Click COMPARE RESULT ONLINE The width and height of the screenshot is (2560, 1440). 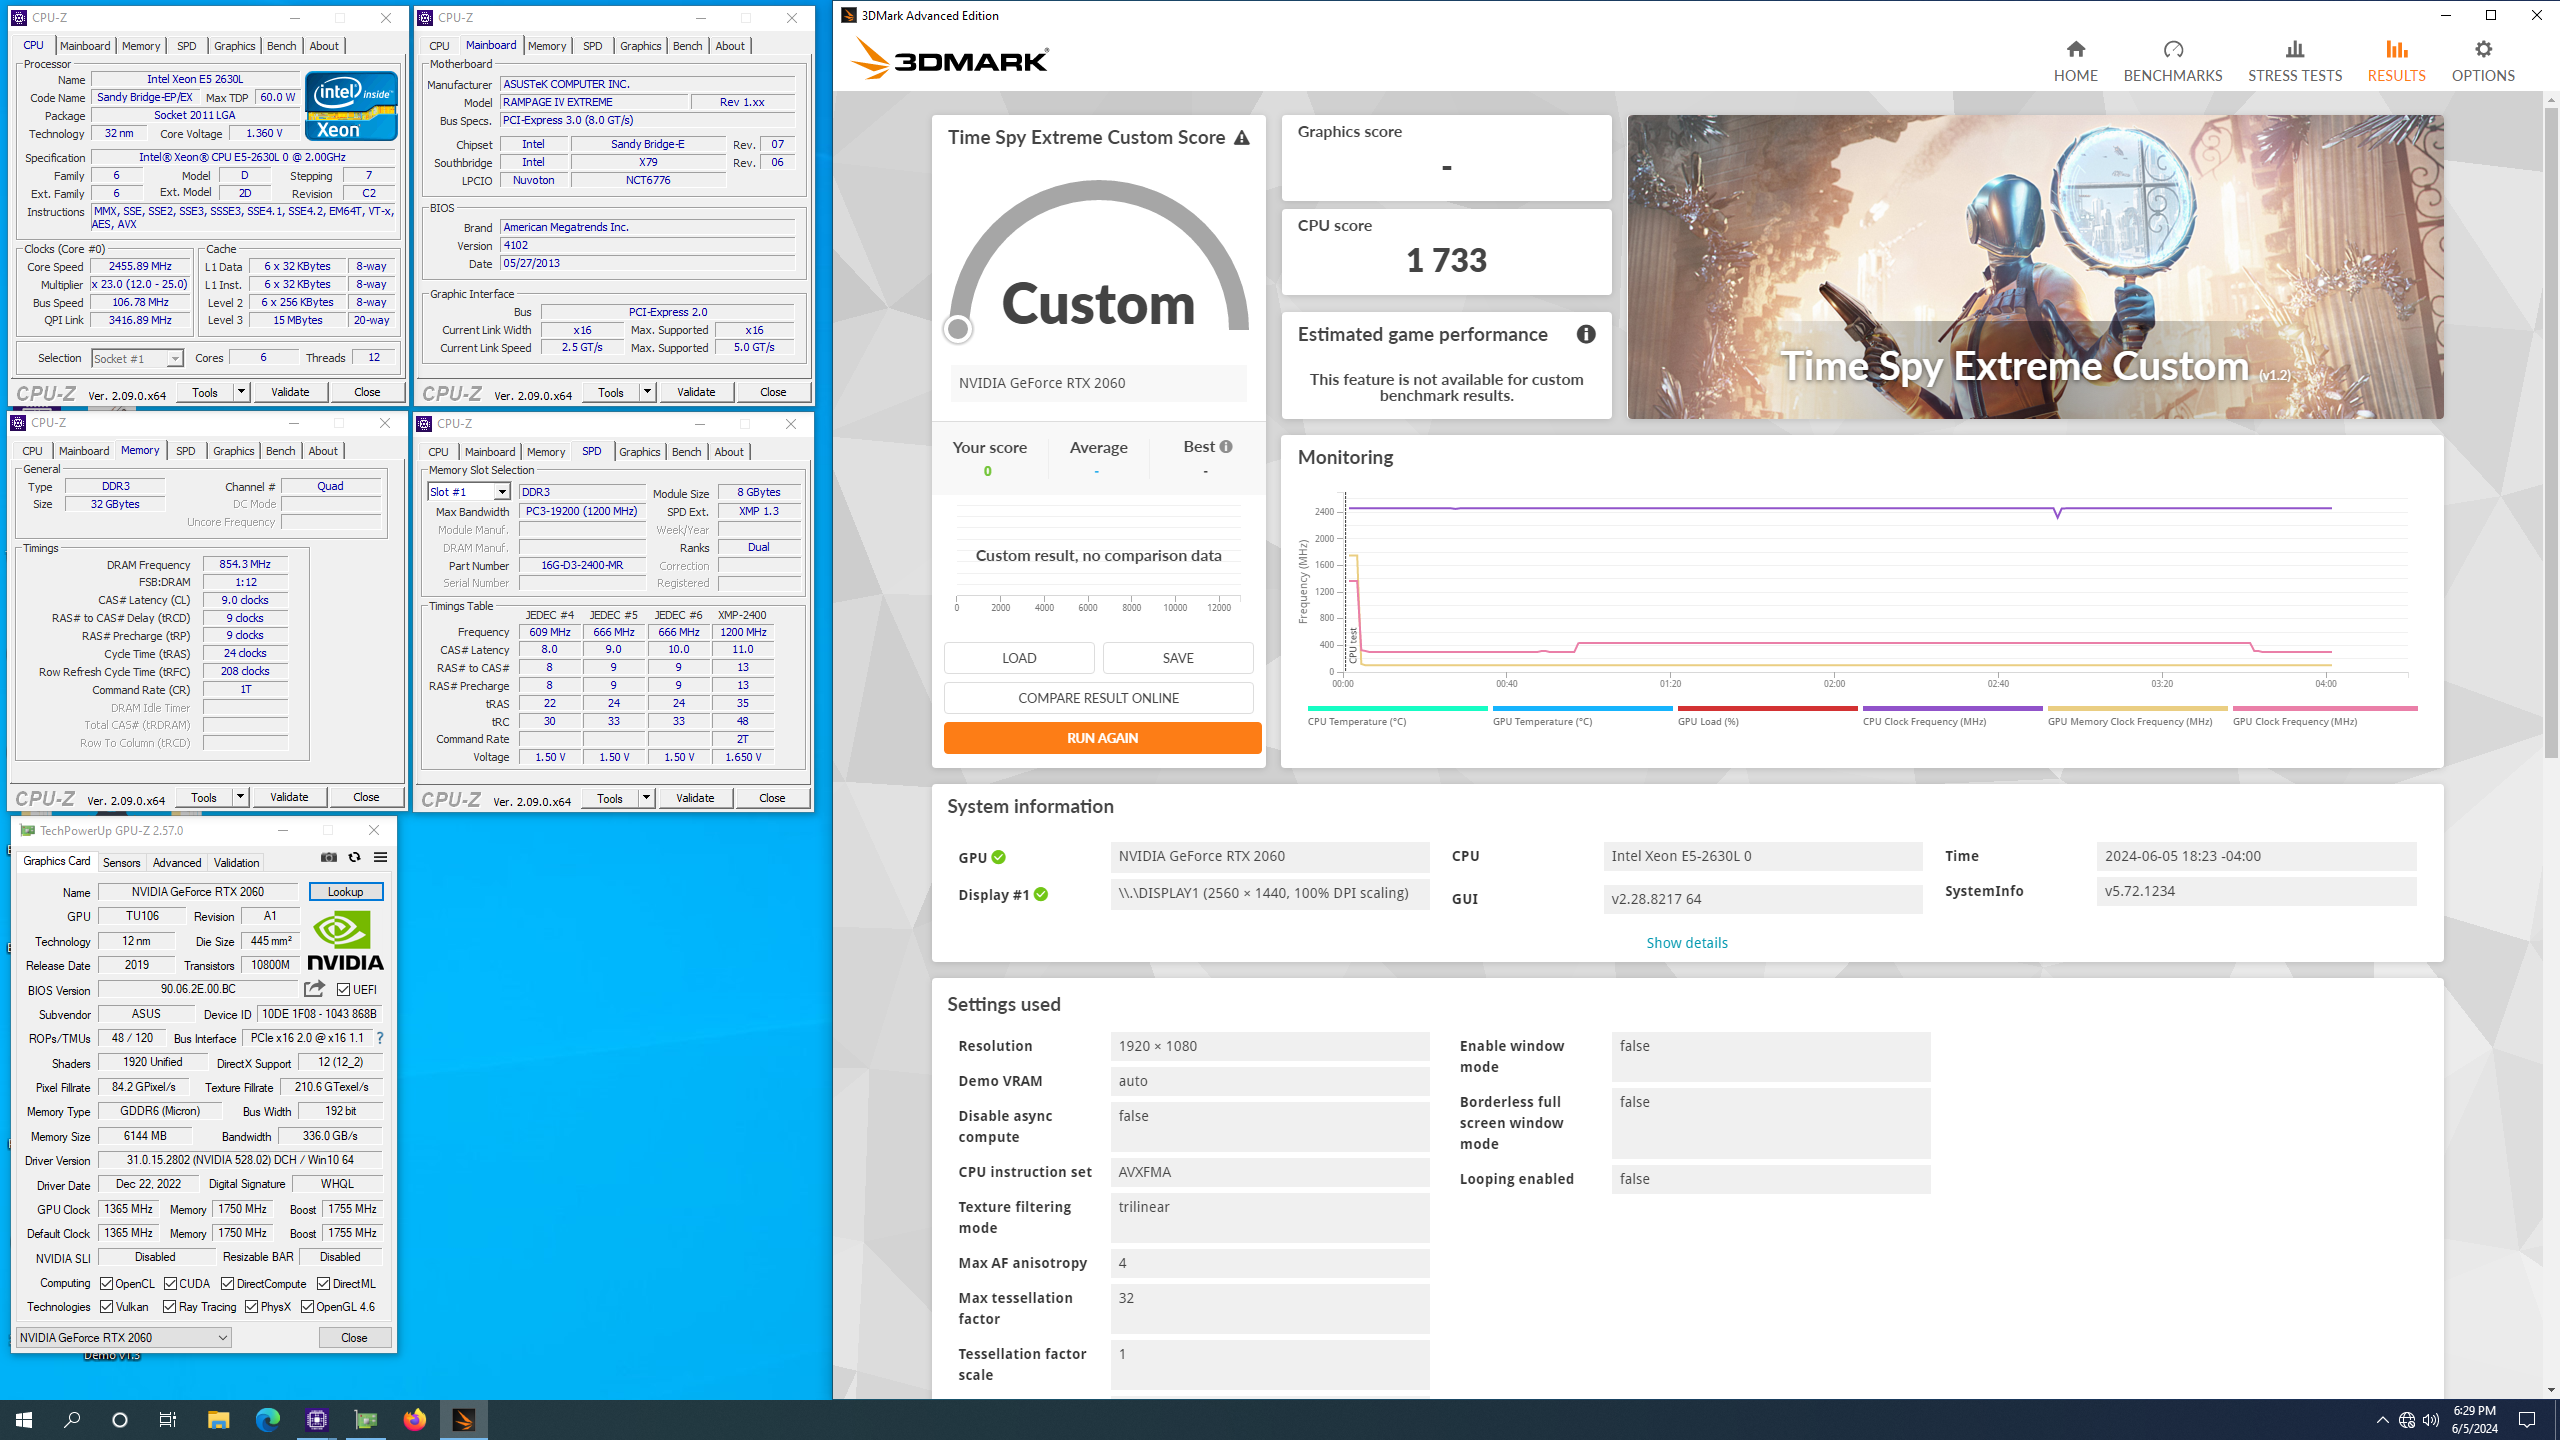pyautogui.click(x=1098, y=698)
